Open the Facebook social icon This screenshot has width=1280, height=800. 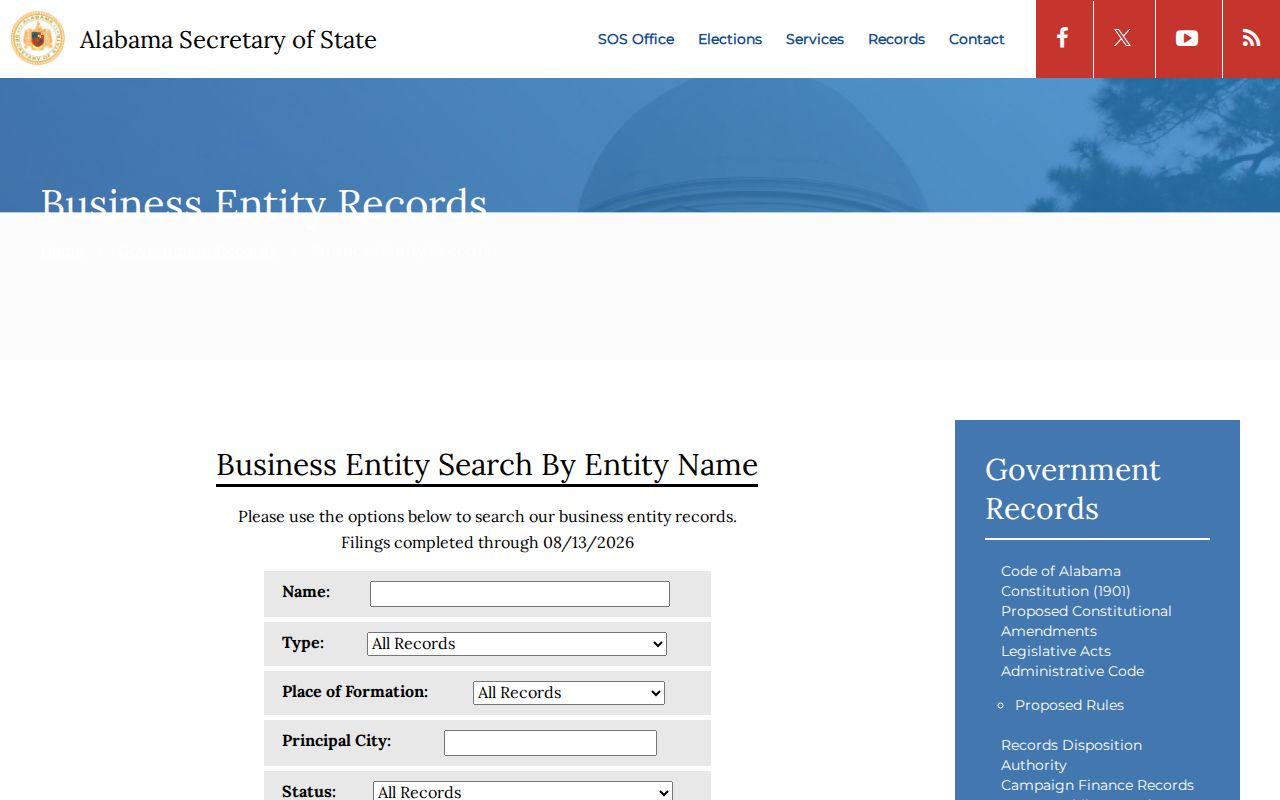(1064, 39)
